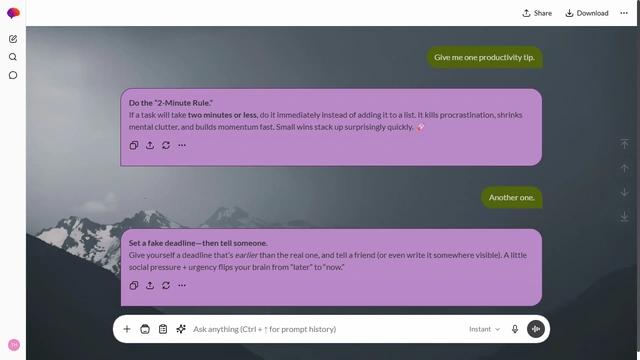640x360 pixels.
Task: Click the clipboard icon in prompt bar
Action: 163,329
